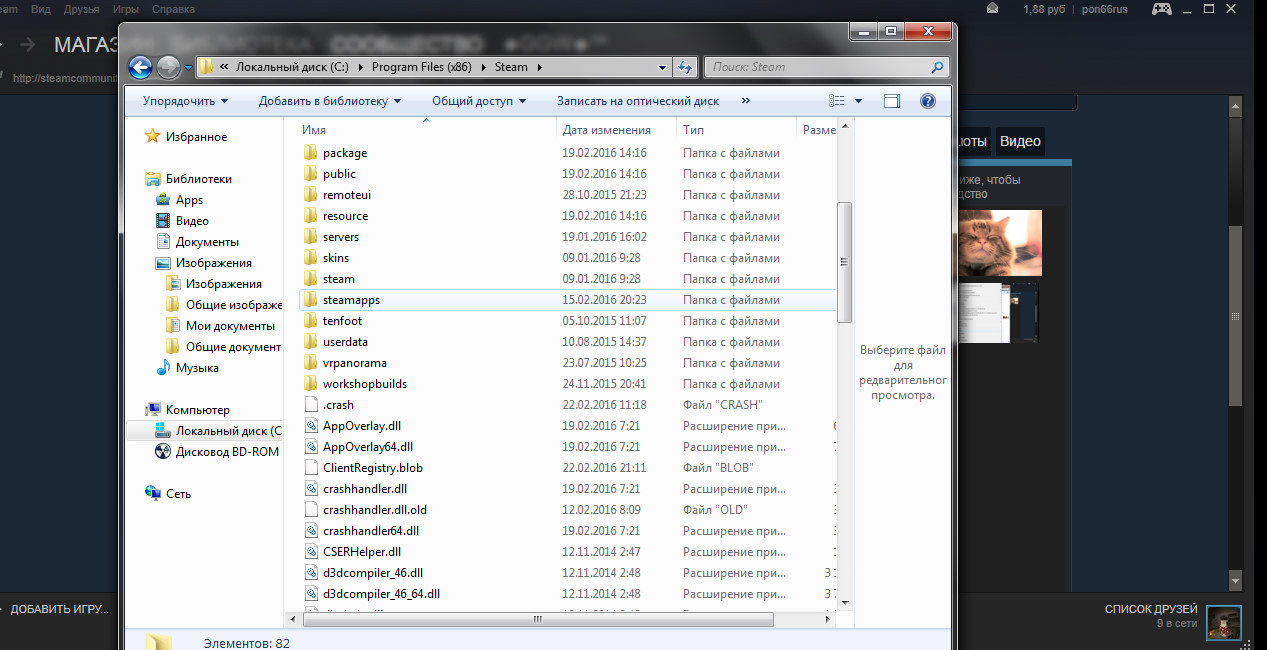Select the resource folder icon

(310, 216)
